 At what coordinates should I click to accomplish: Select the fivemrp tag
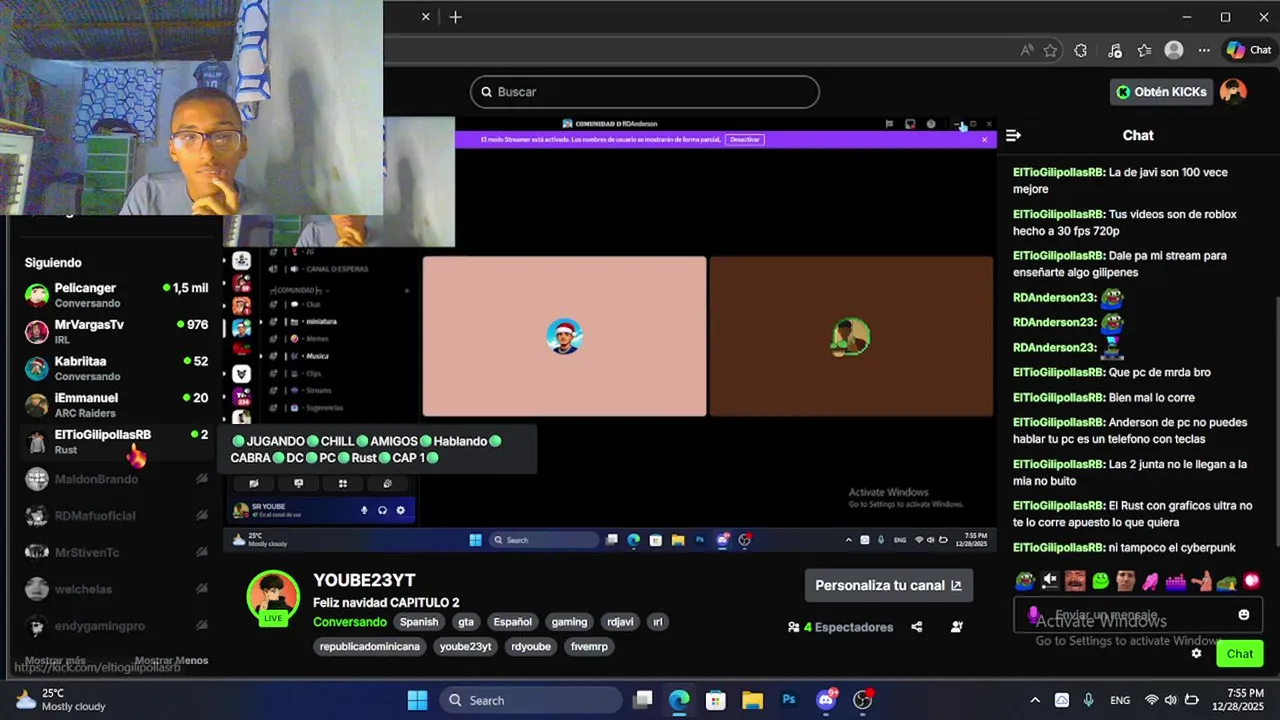click(x=589, y=647)
